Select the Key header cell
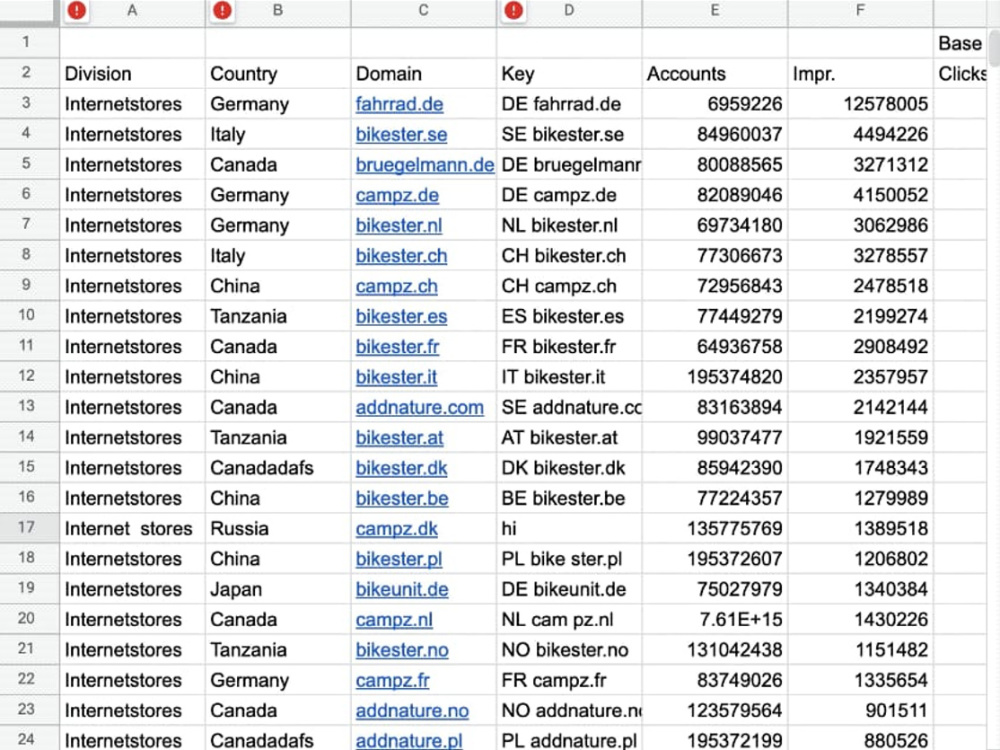 [570, 73]
